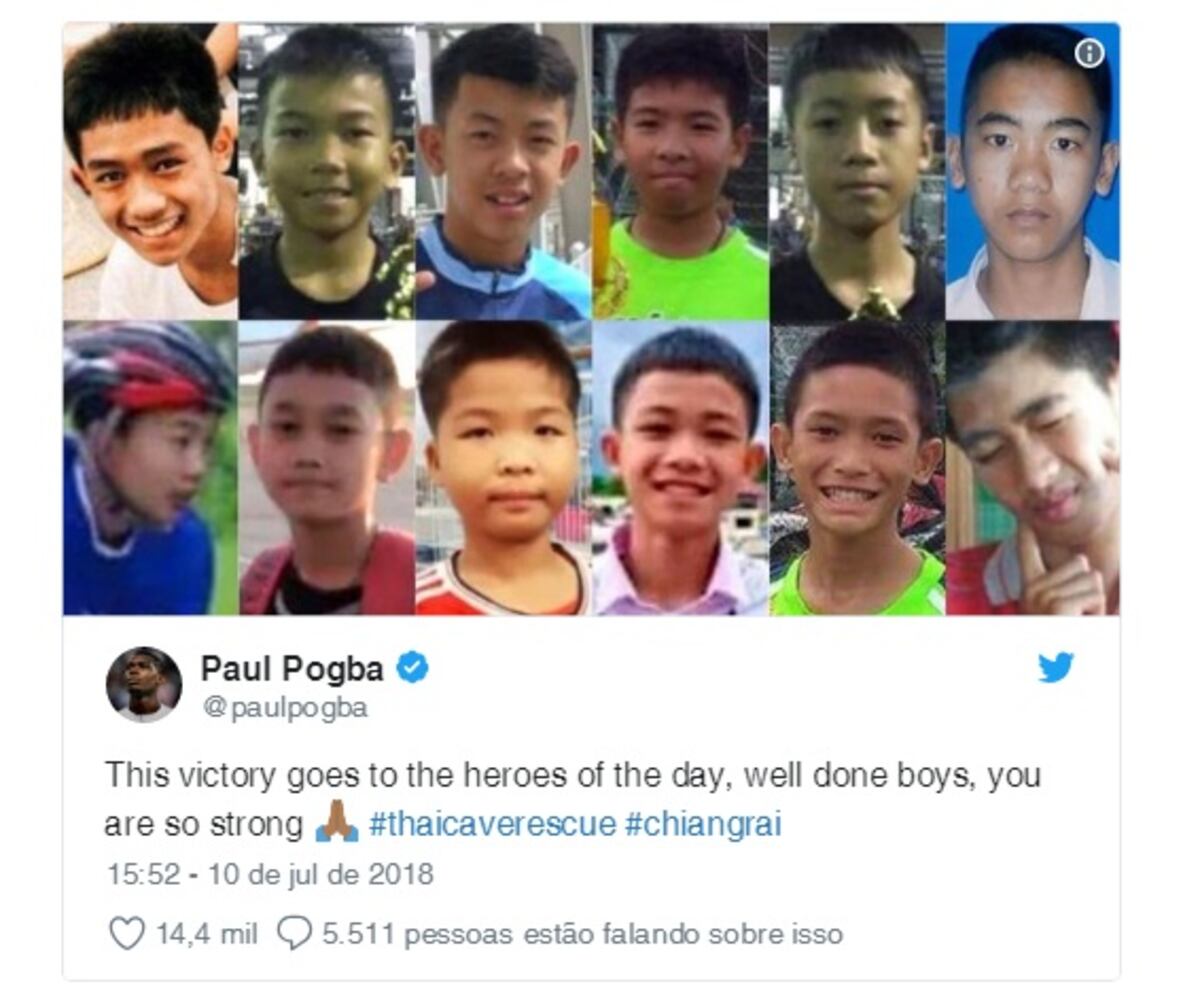Viewport: 1200px width, 1003px height.
Task: Open the @paulpogba handle link
Action: (x=285, y=708)
